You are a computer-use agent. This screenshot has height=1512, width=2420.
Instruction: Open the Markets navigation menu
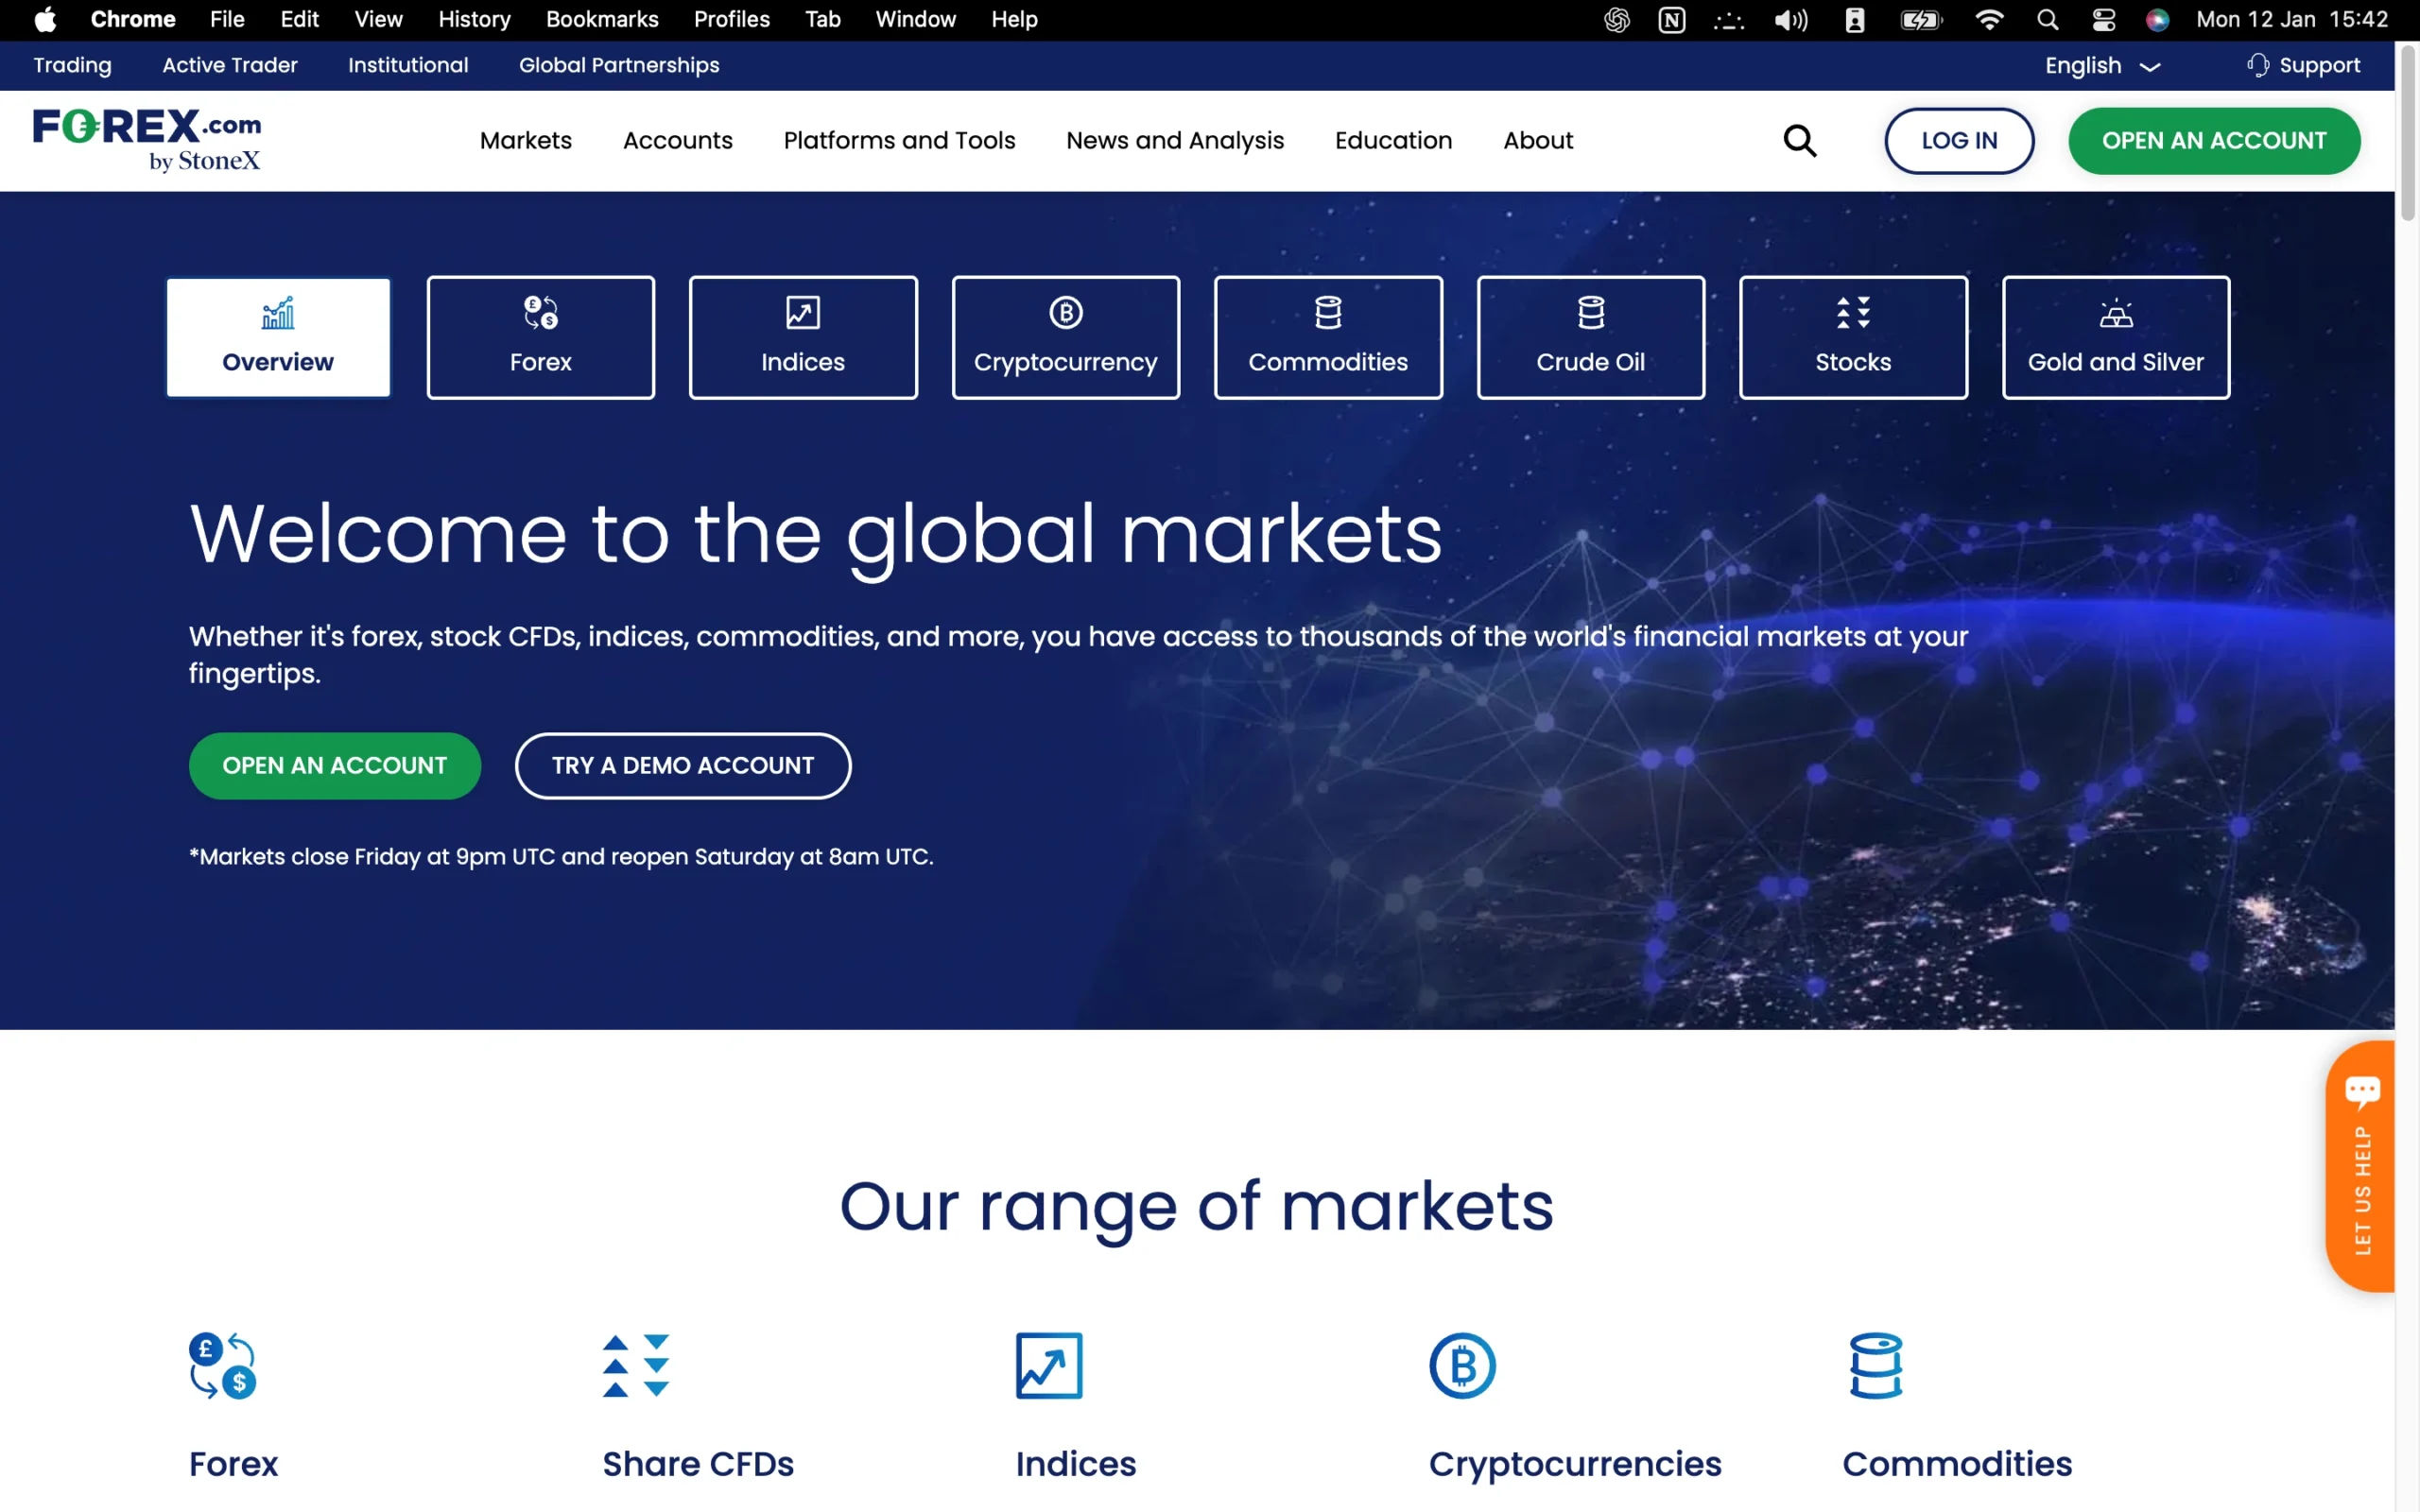(x=525, y=140)
